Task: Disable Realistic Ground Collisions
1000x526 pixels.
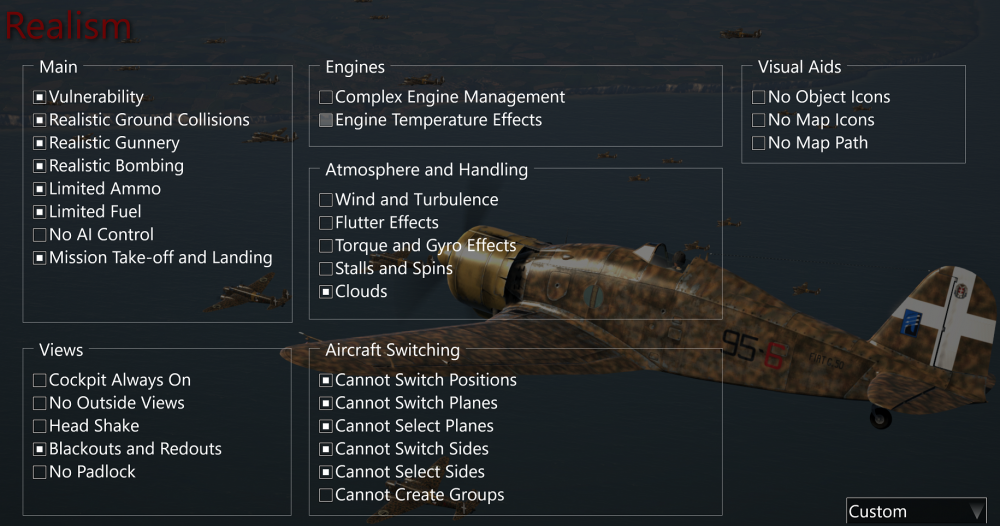Action: pyautogui.click(x=40, y=120)
